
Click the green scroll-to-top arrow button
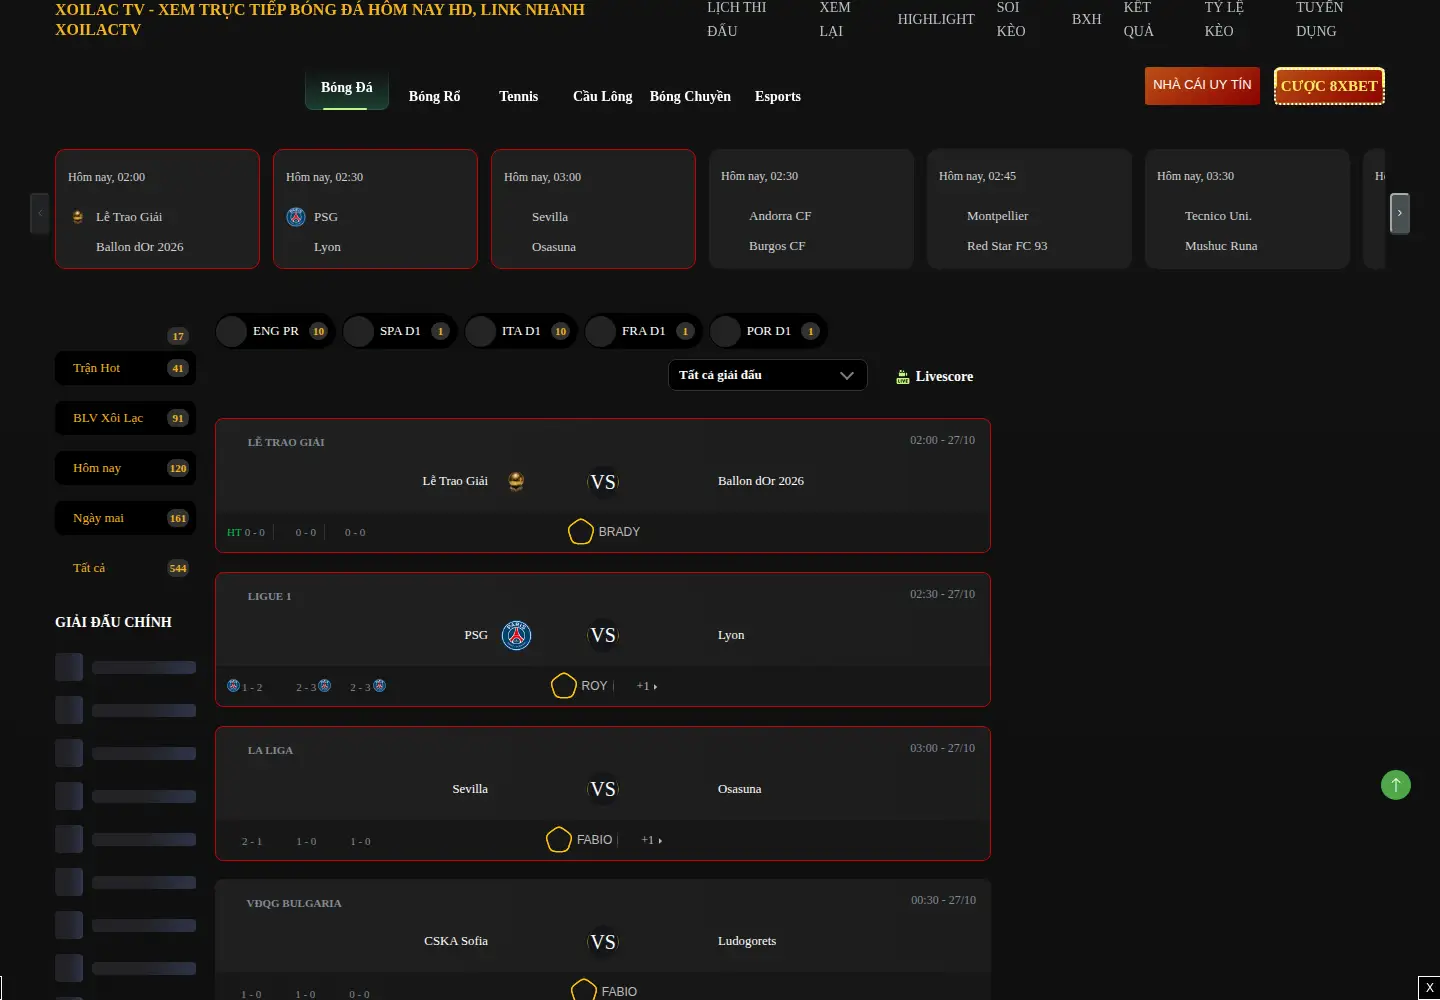click(x=1396, y=785)
